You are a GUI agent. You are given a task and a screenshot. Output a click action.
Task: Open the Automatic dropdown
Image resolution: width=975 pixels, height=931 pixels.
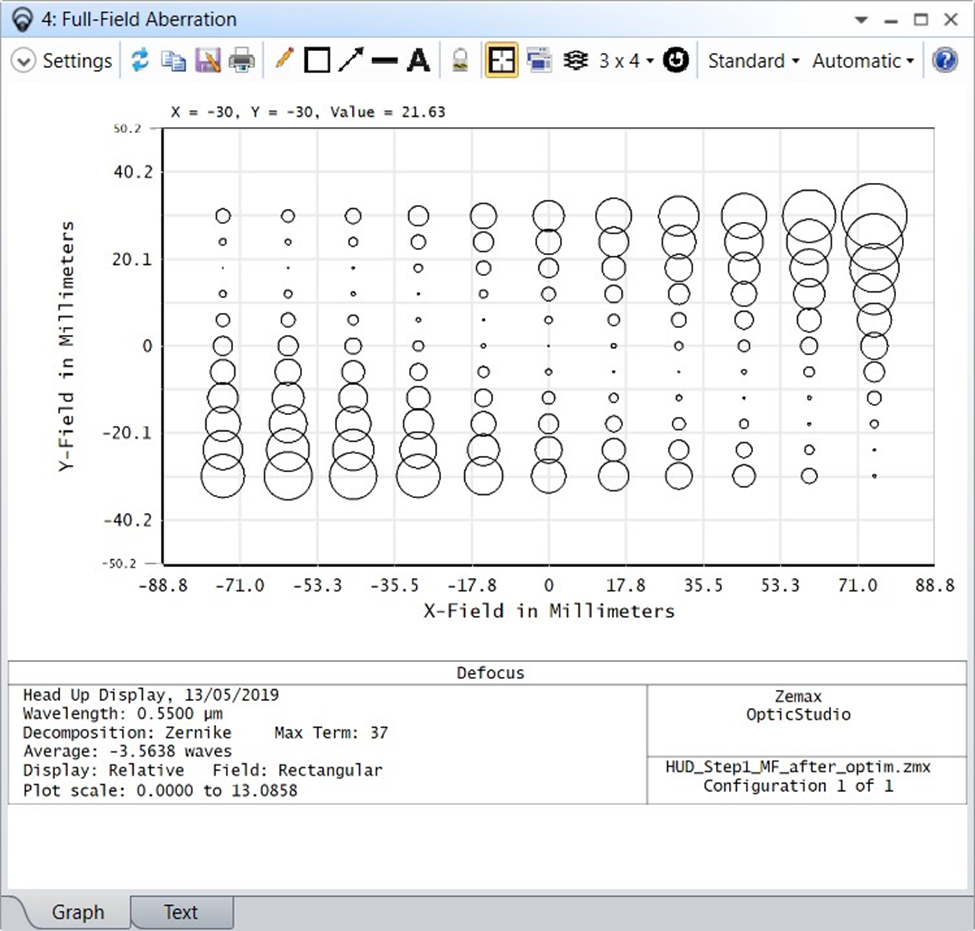(x=863, y=61)
